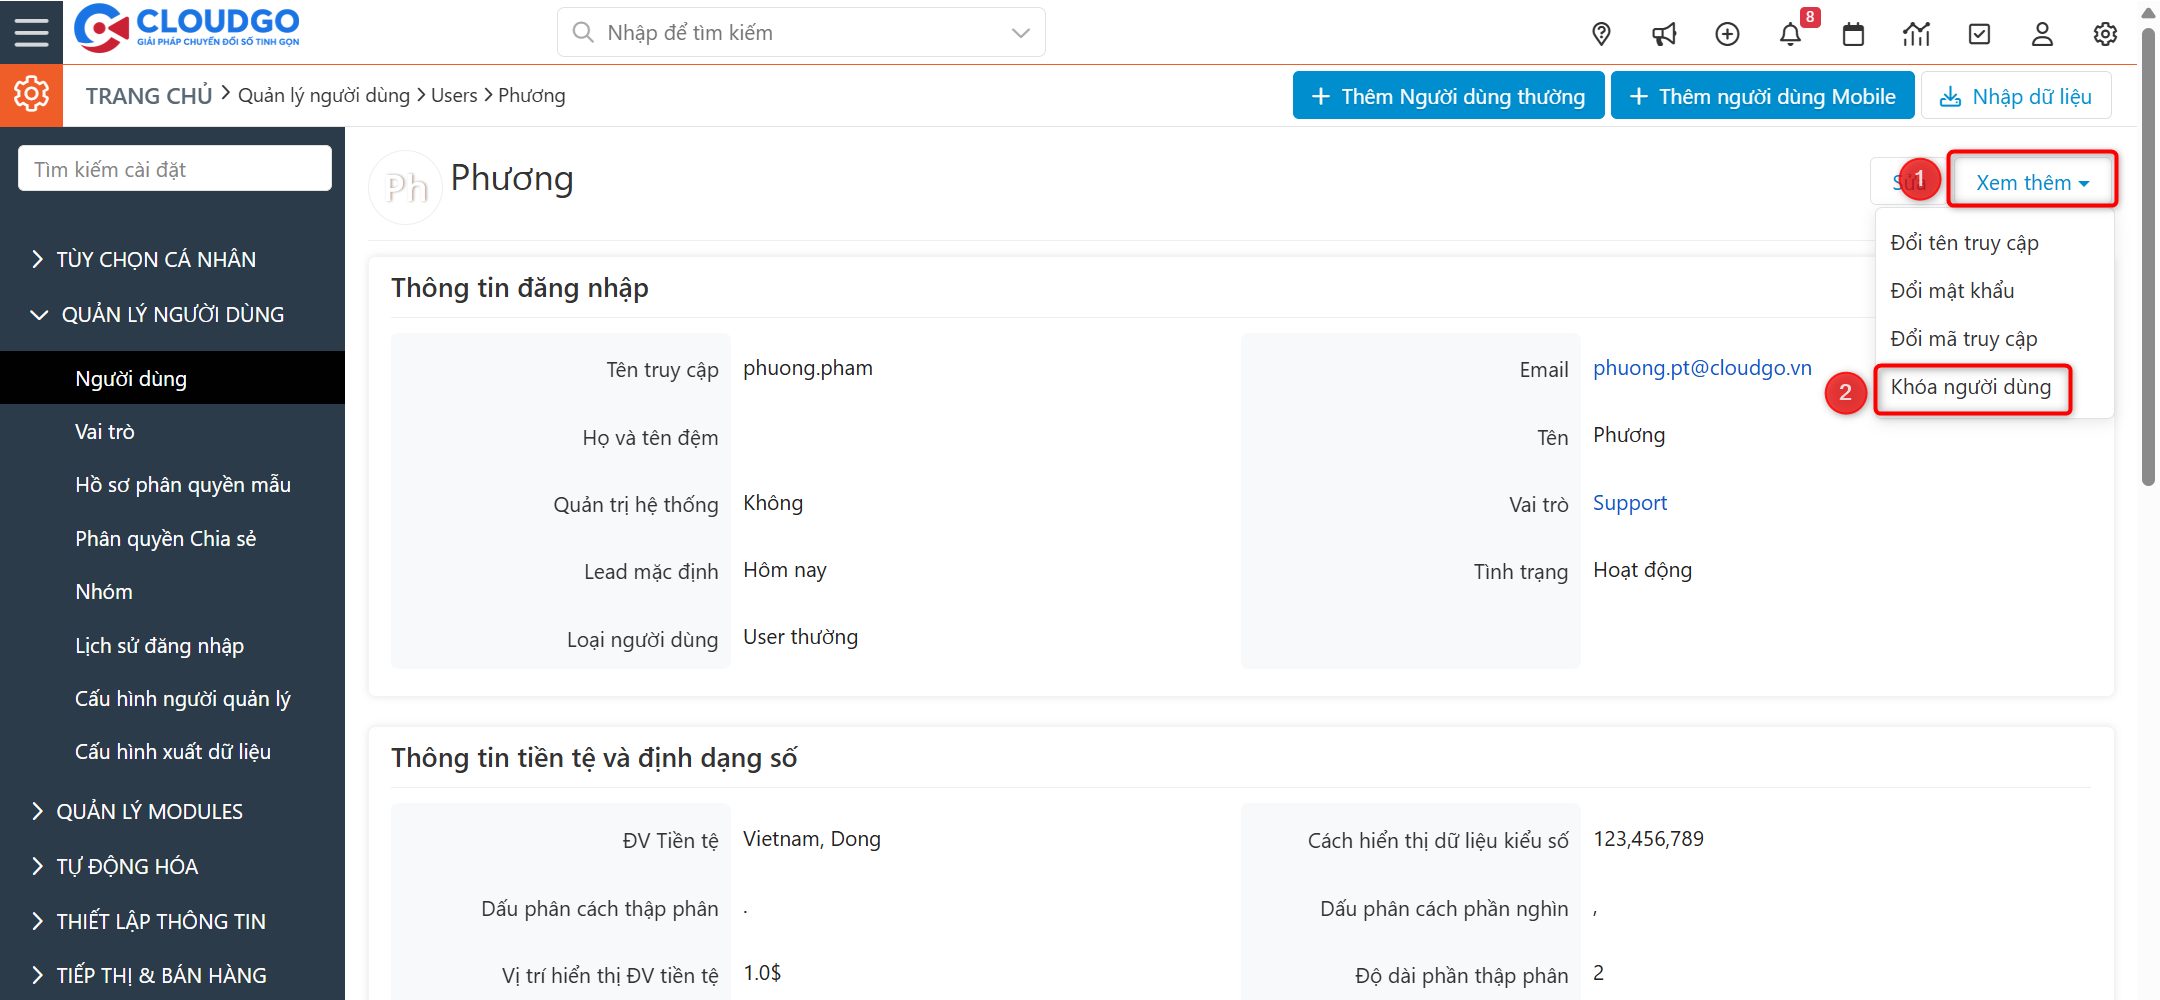Open the notifications bell

pos(1790,34)
